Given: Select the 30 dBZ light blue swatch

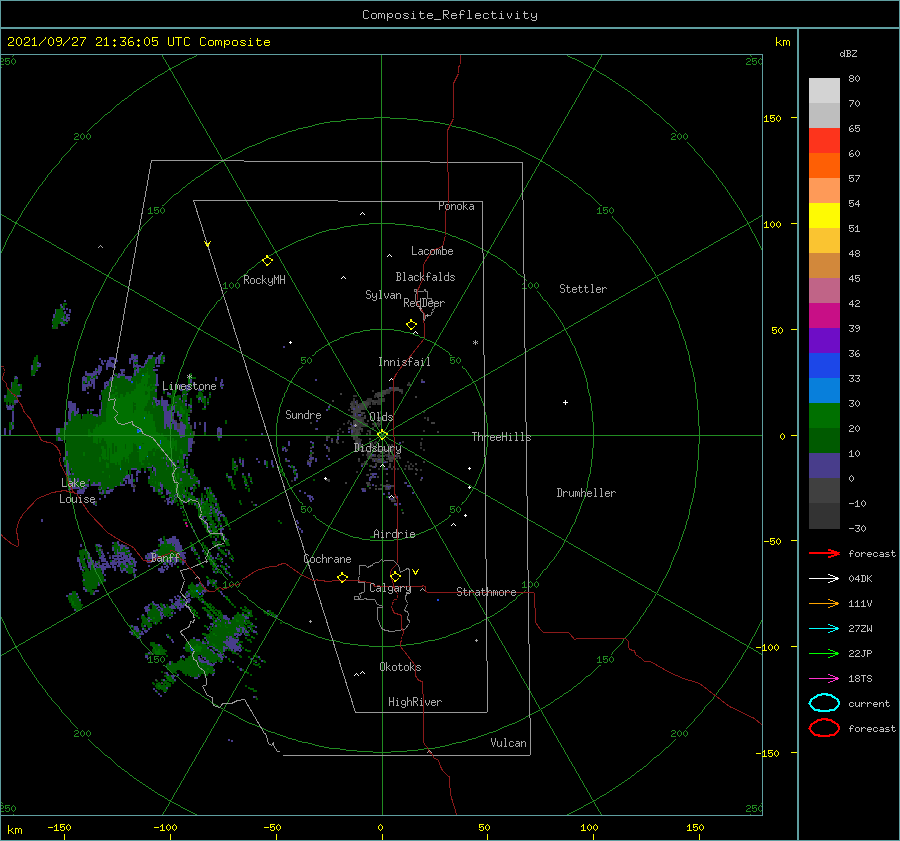Looking at the screenshot, I should click(824, 390).
